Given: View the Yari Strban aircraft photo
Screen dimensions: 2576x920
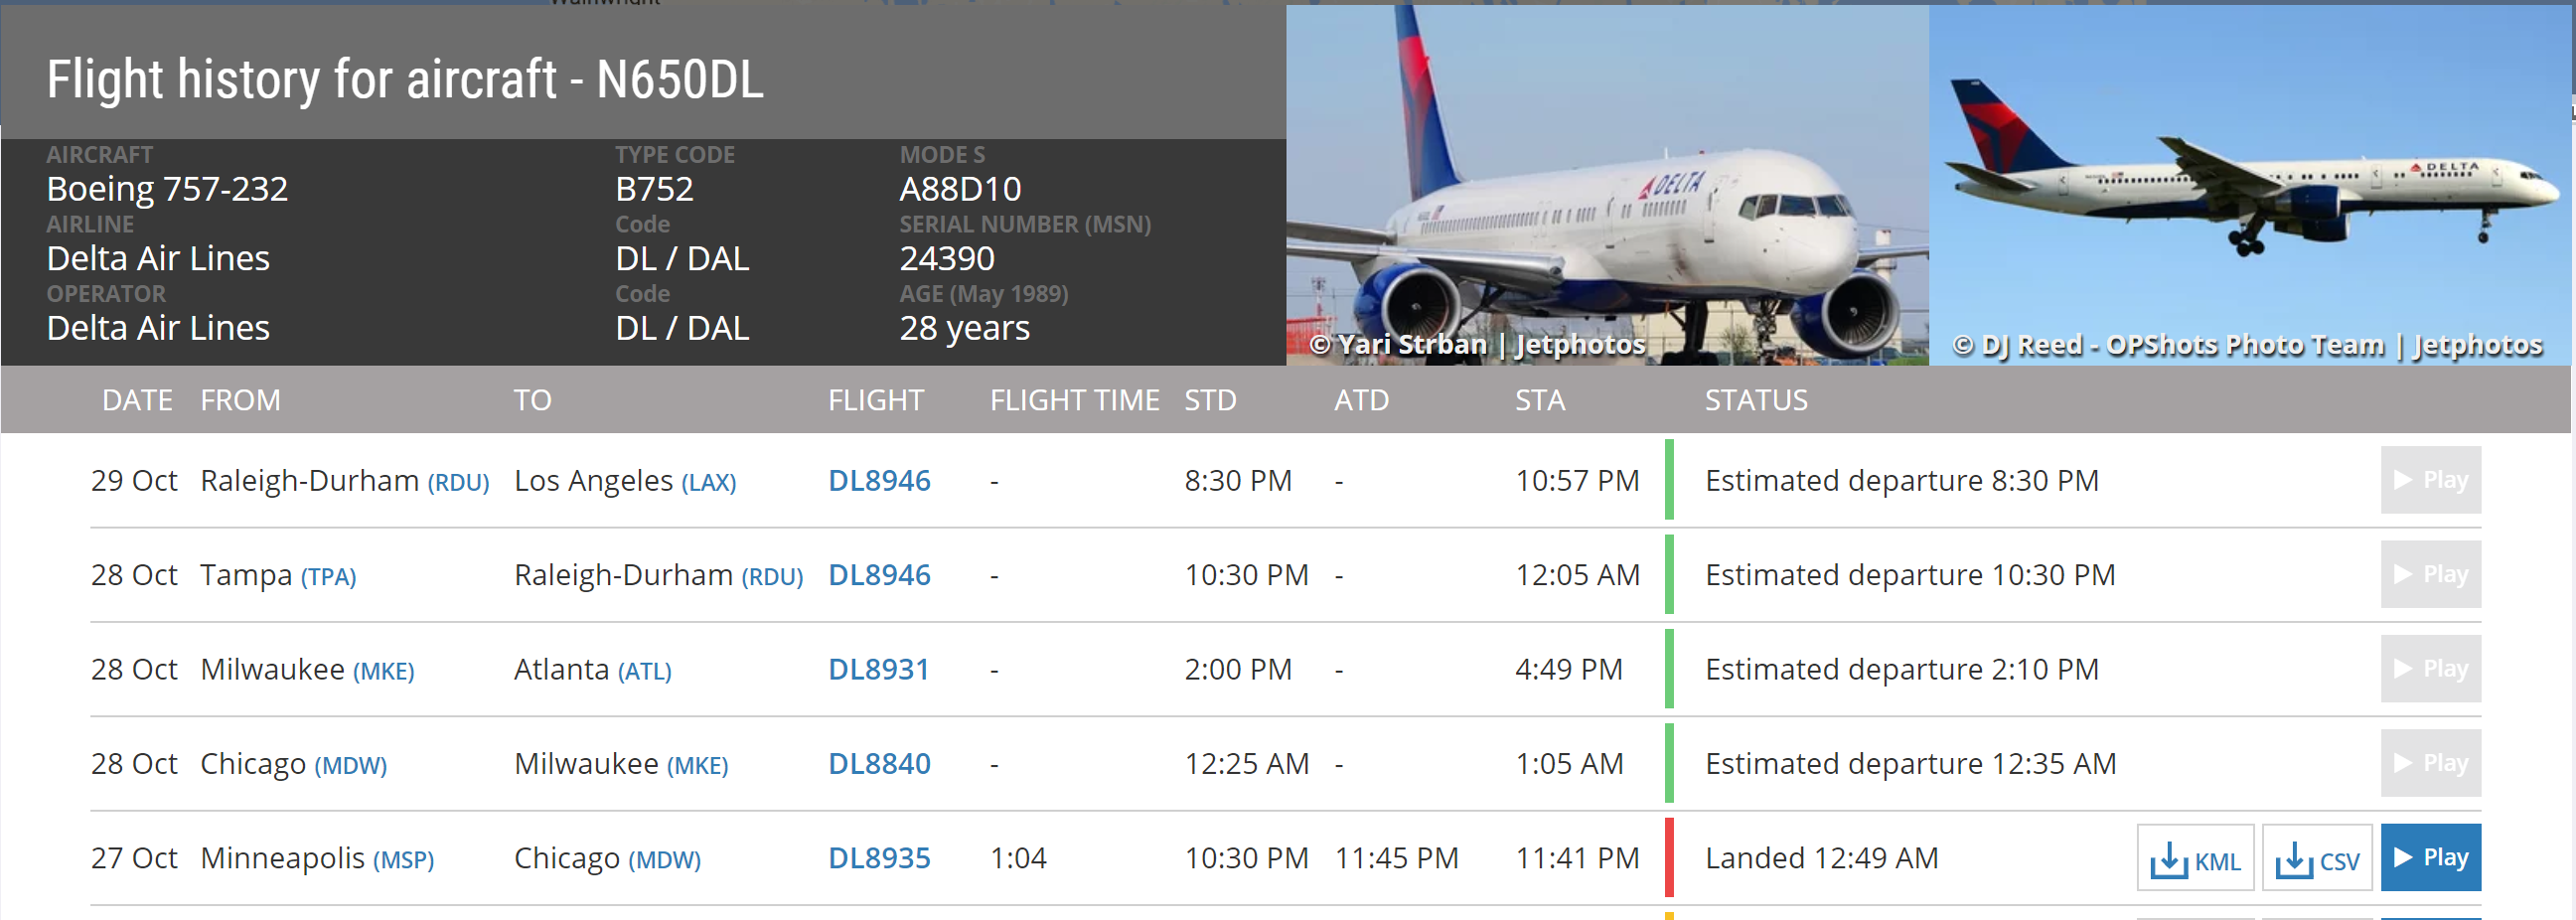Looking at the screenshot, I should [1607, 185].
